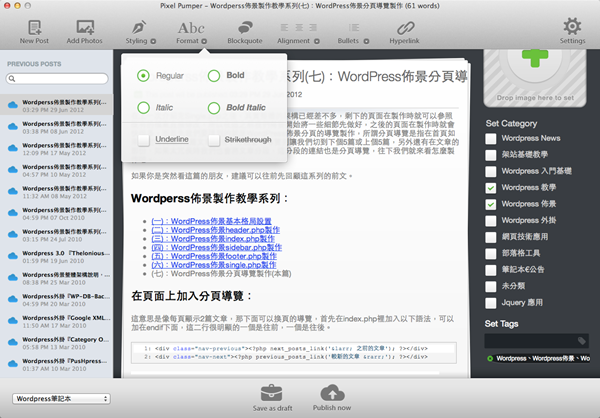Open the Styling pen icon
The height and width of the screenshot is (418, 600).
[139, 28]
